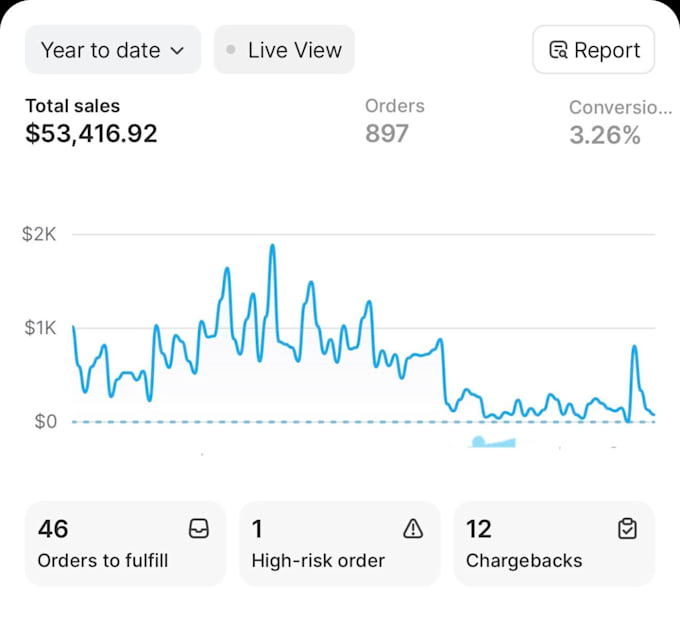The width and height of the screenshot is (680, 619).
Task: Select the Orders metric tab
Action: point(395,121)
